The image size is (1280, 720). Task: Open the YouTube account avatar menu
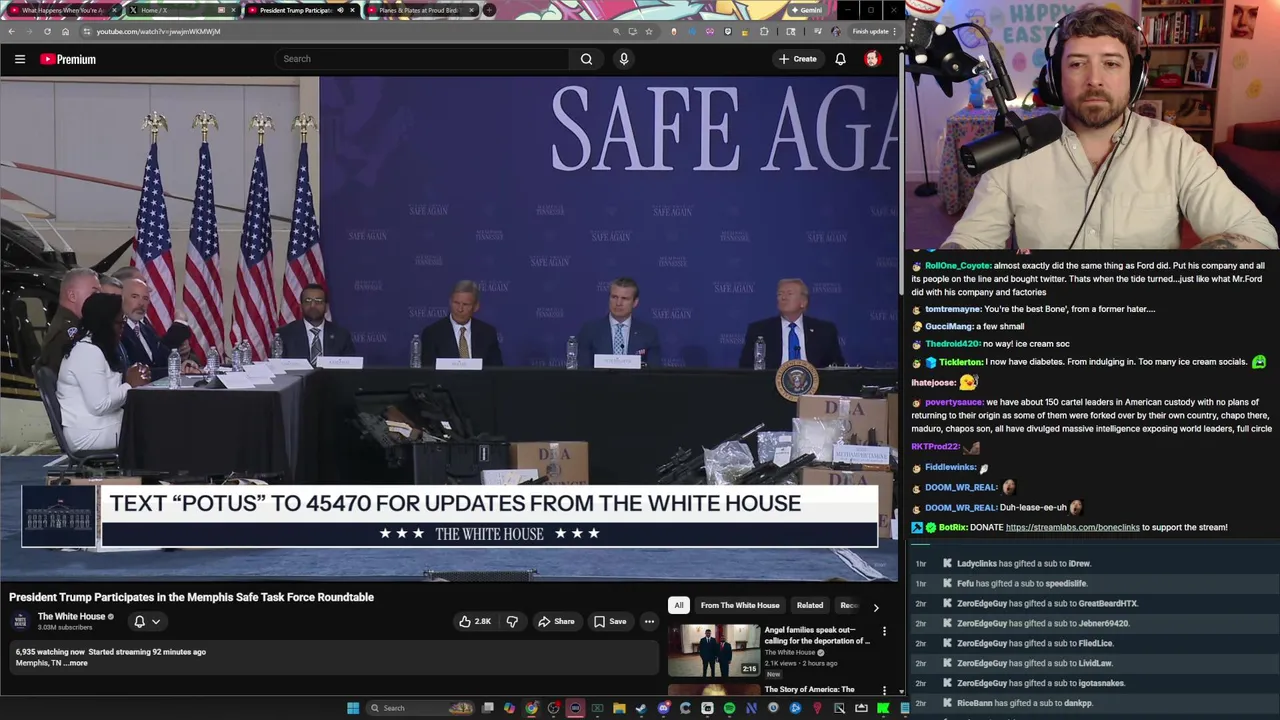872,59
